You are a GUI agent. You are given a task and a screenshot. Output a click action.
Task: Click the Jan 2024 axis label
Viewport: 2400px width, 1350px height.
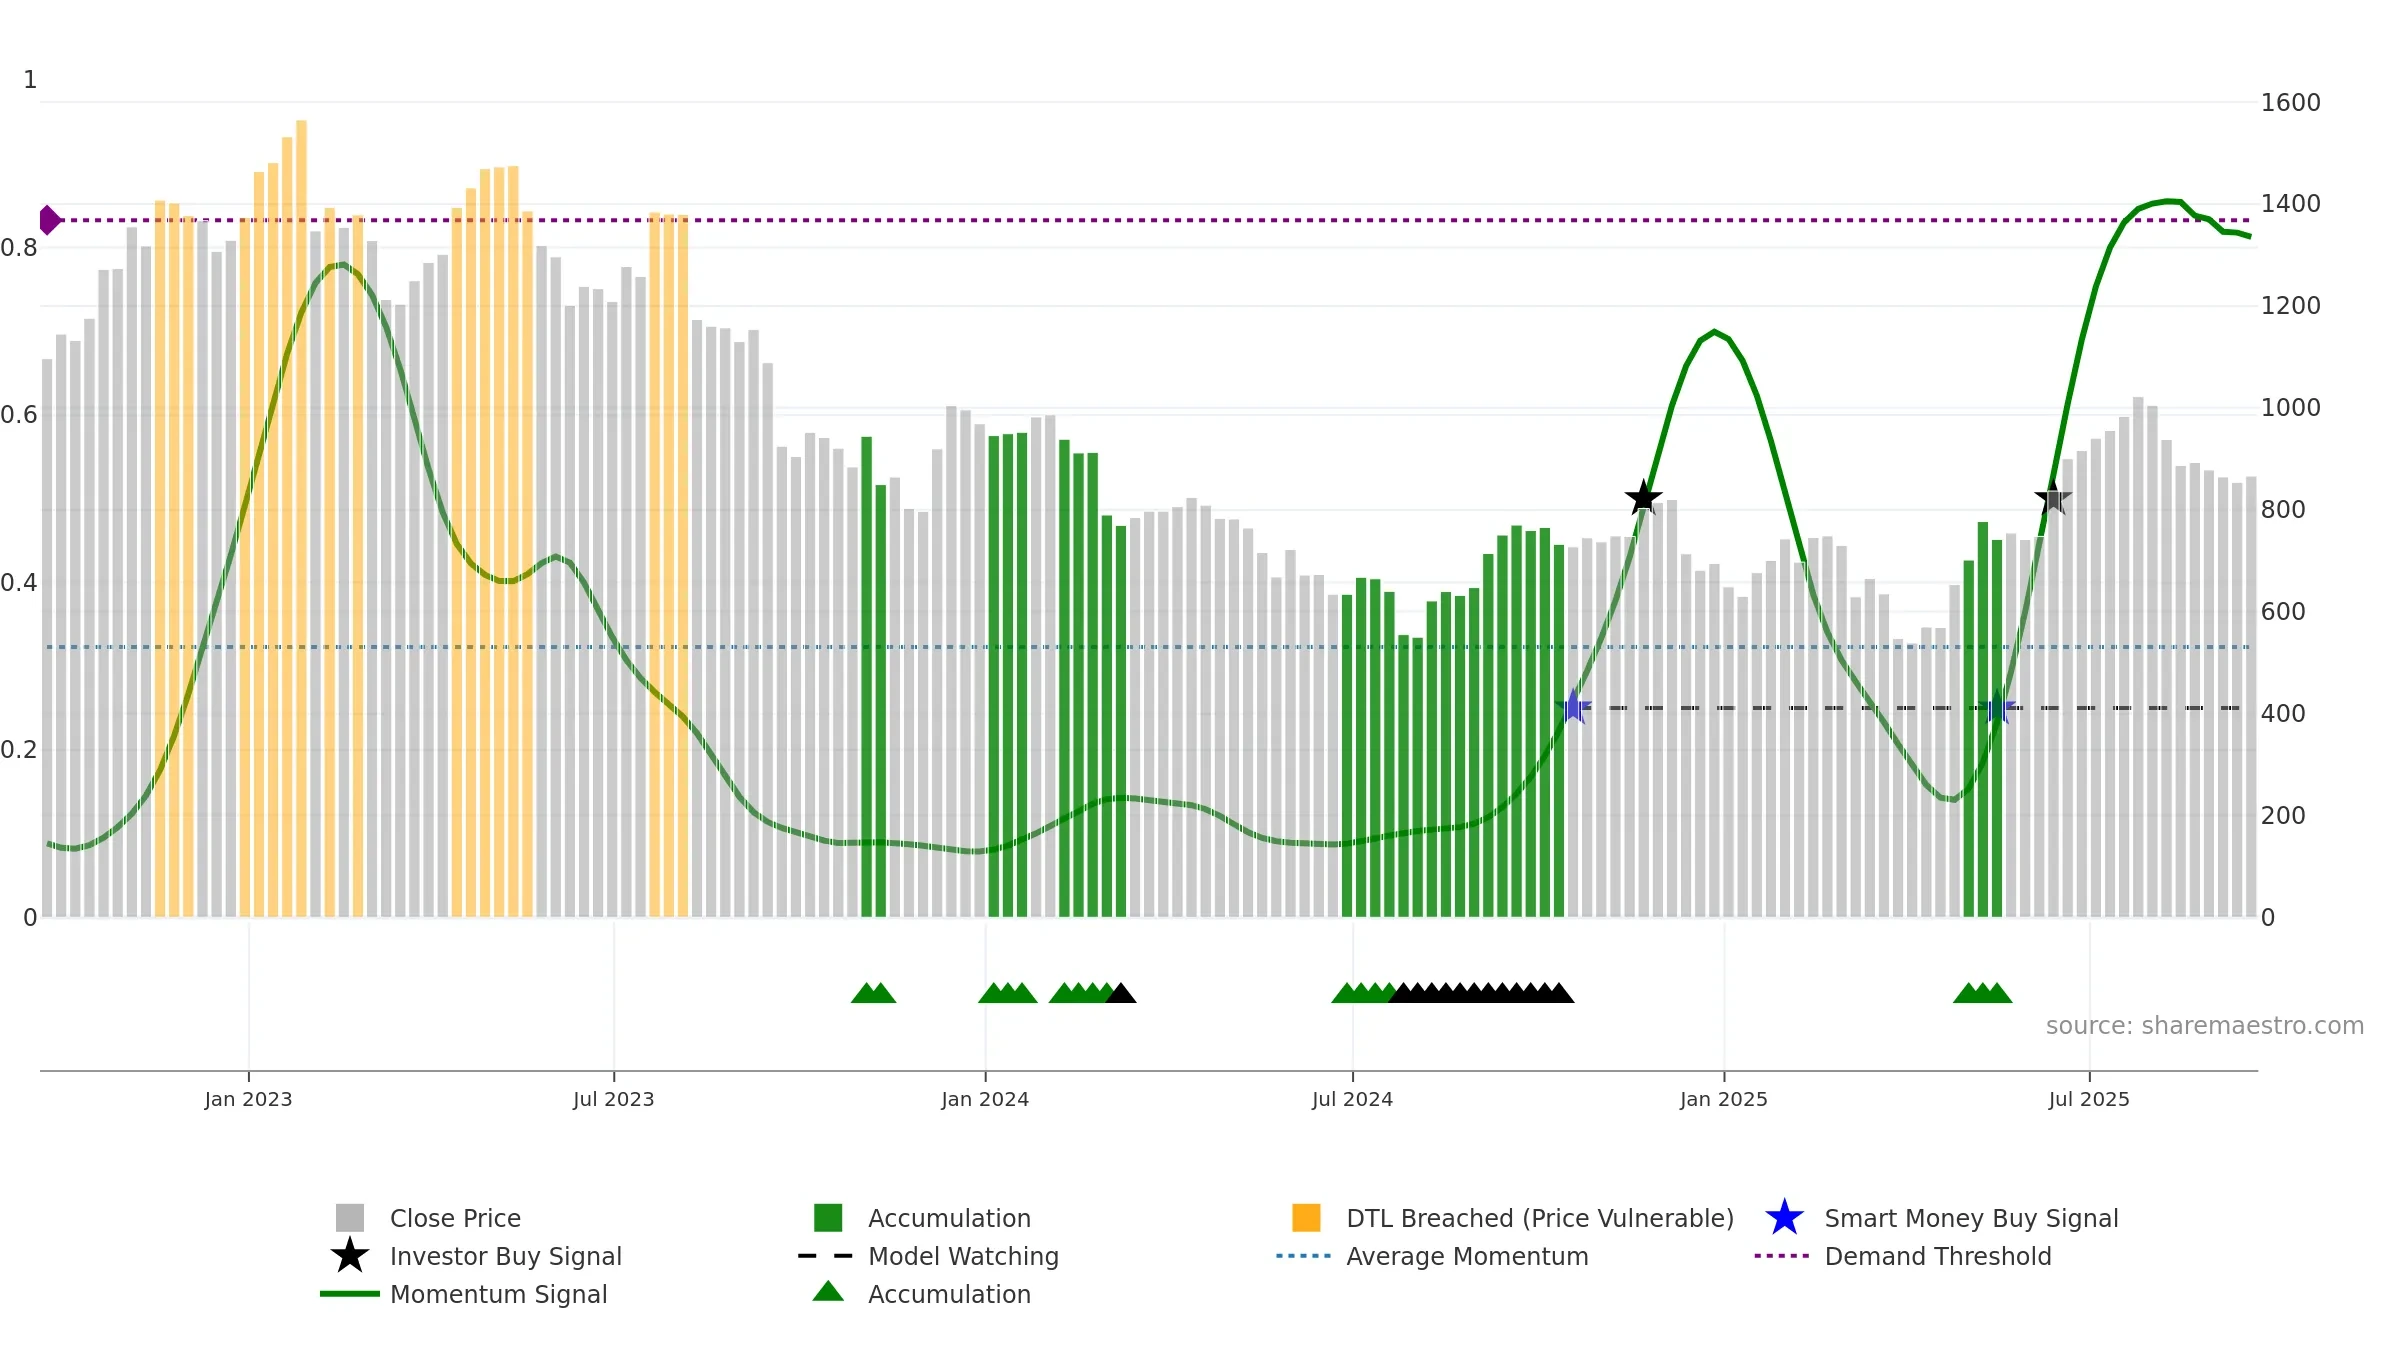[x=985, y=1100]
